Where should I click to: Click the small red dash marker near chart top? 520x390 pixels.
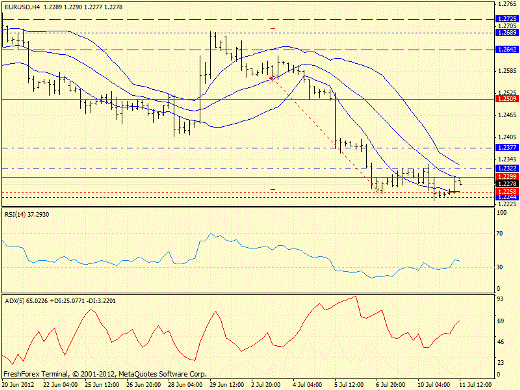[x=273, y=29]
